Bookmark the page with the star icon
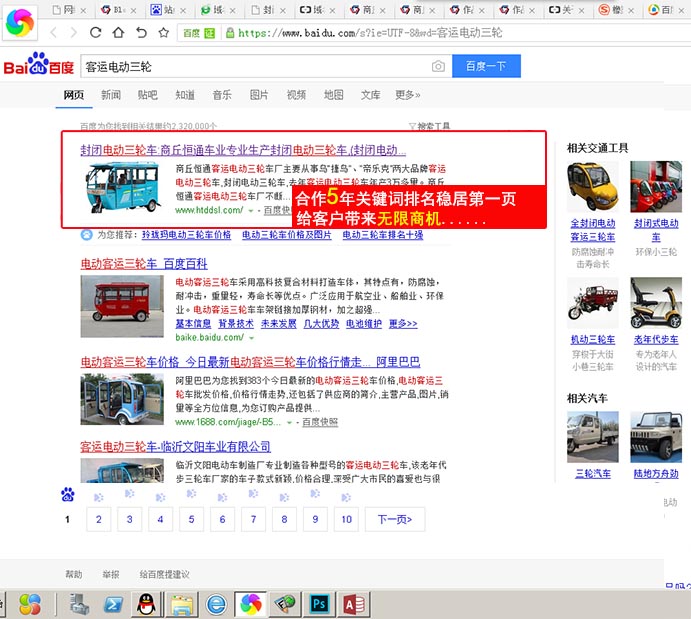This screenshot has height=619, width=691. click(163, 32)
